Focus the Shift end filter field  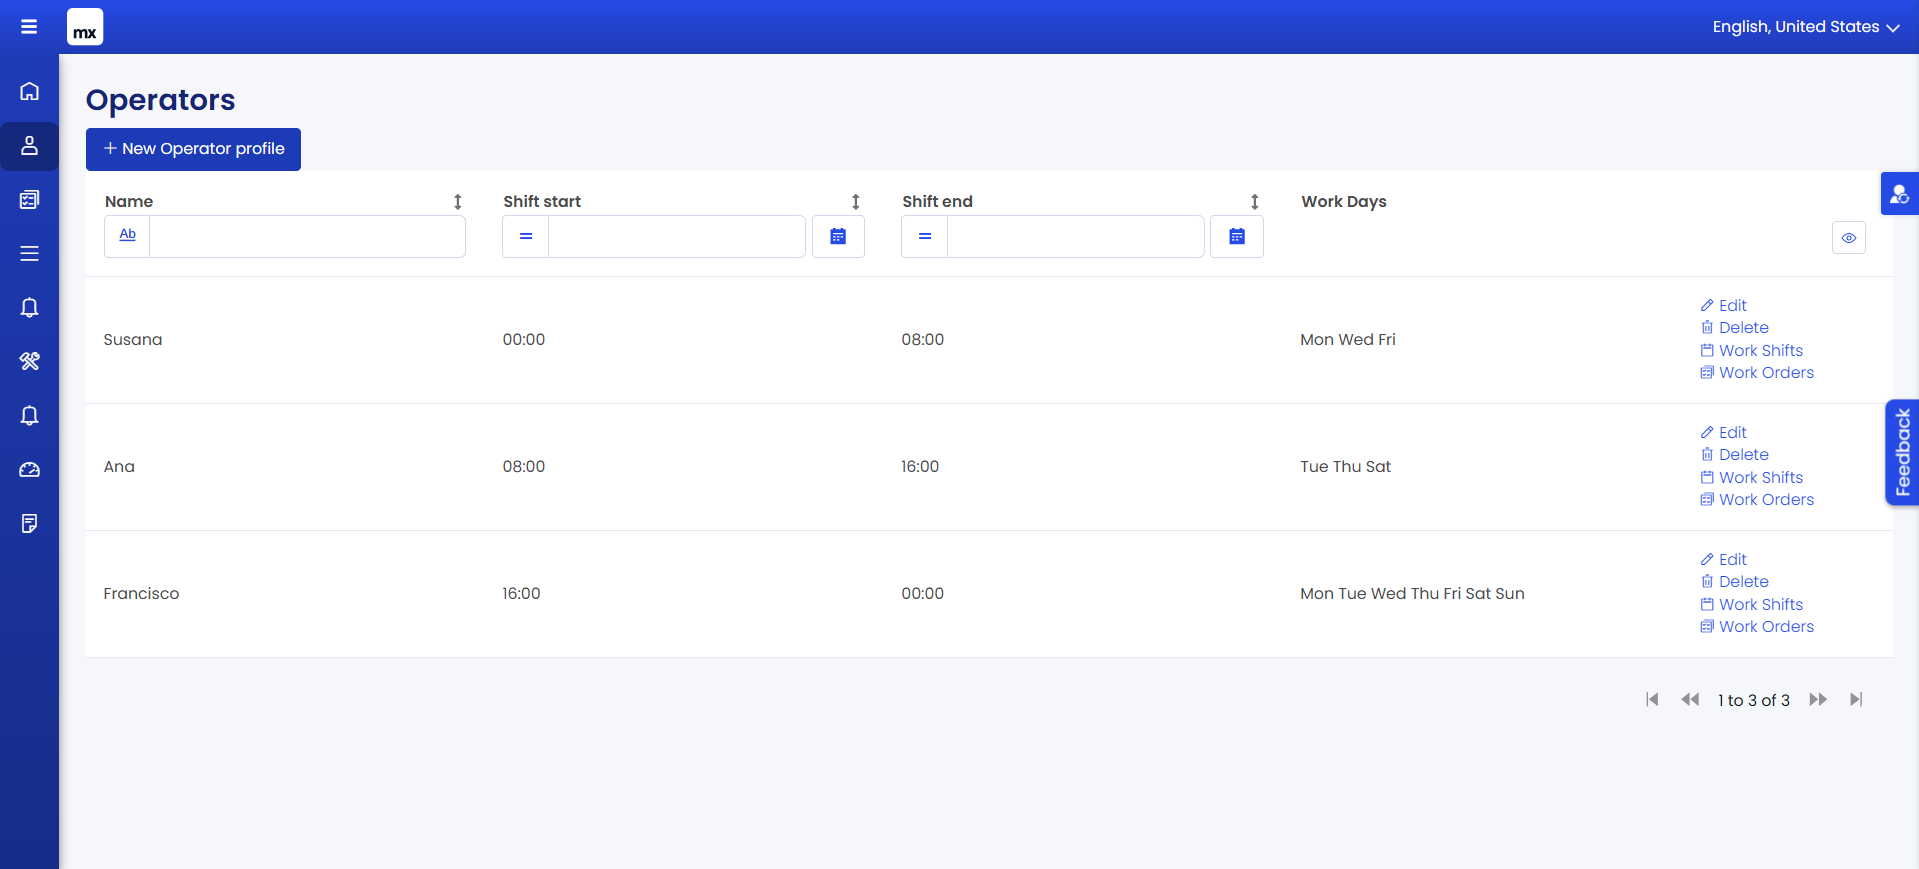click(x=1076, y=237)
